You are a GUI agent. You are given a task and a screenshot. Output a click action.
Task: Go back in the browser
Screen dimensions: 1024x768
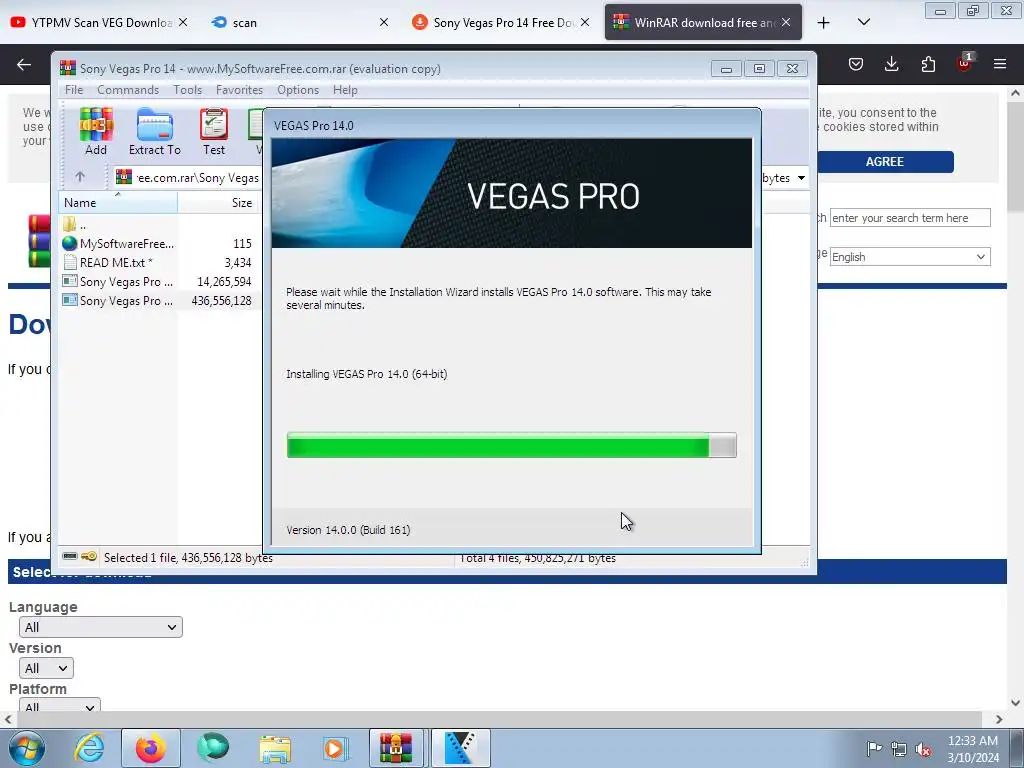tap(24, 64)
